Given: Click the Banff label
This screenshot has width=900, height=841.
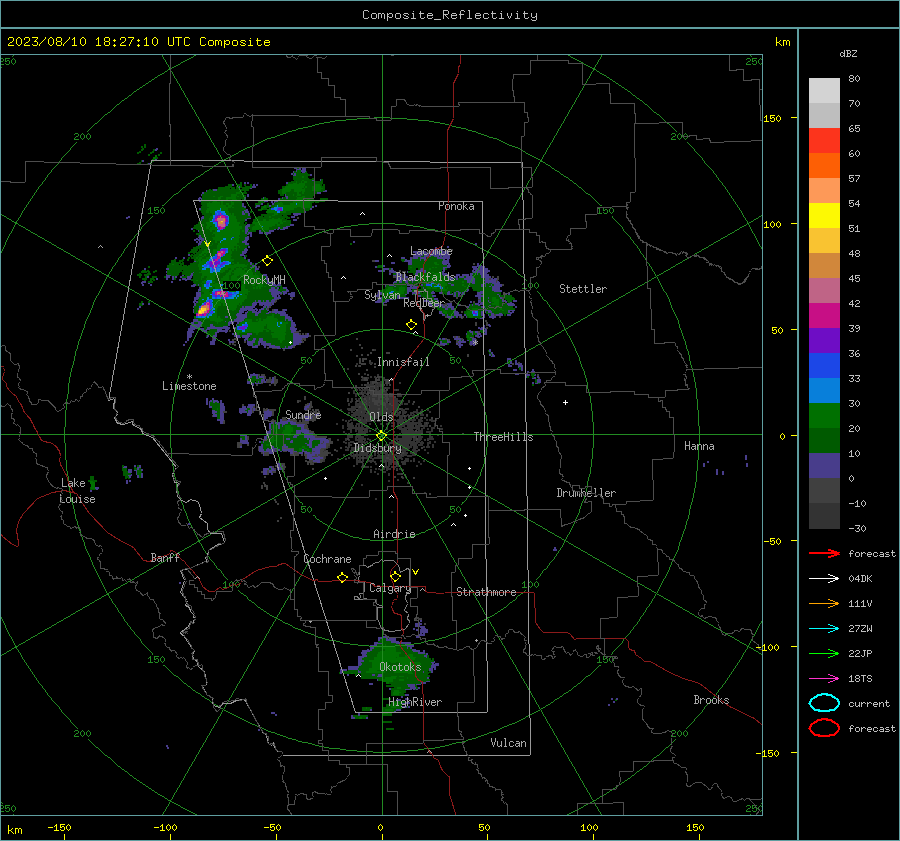Looking at the screenshot, I should coord(165,557).
